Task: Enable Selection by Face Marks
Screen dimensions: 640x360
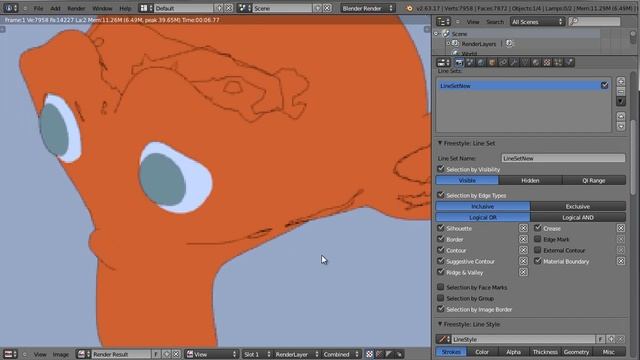Action: tap(441, 287)
